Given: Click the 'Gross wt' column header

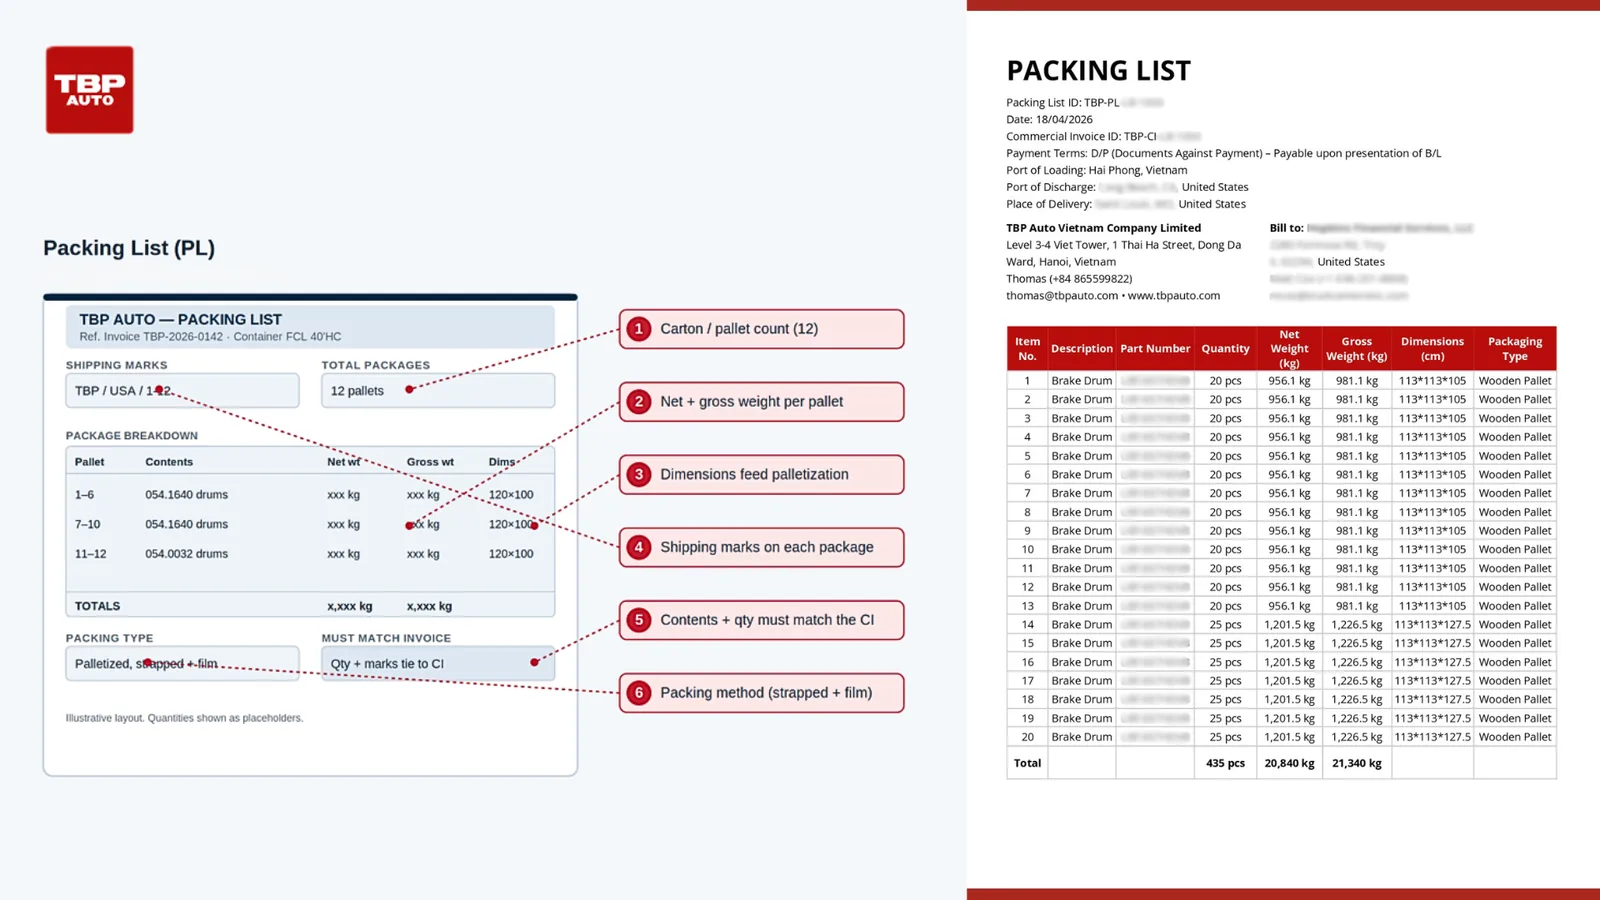Looking at the screenshot, I should point(430,462).
